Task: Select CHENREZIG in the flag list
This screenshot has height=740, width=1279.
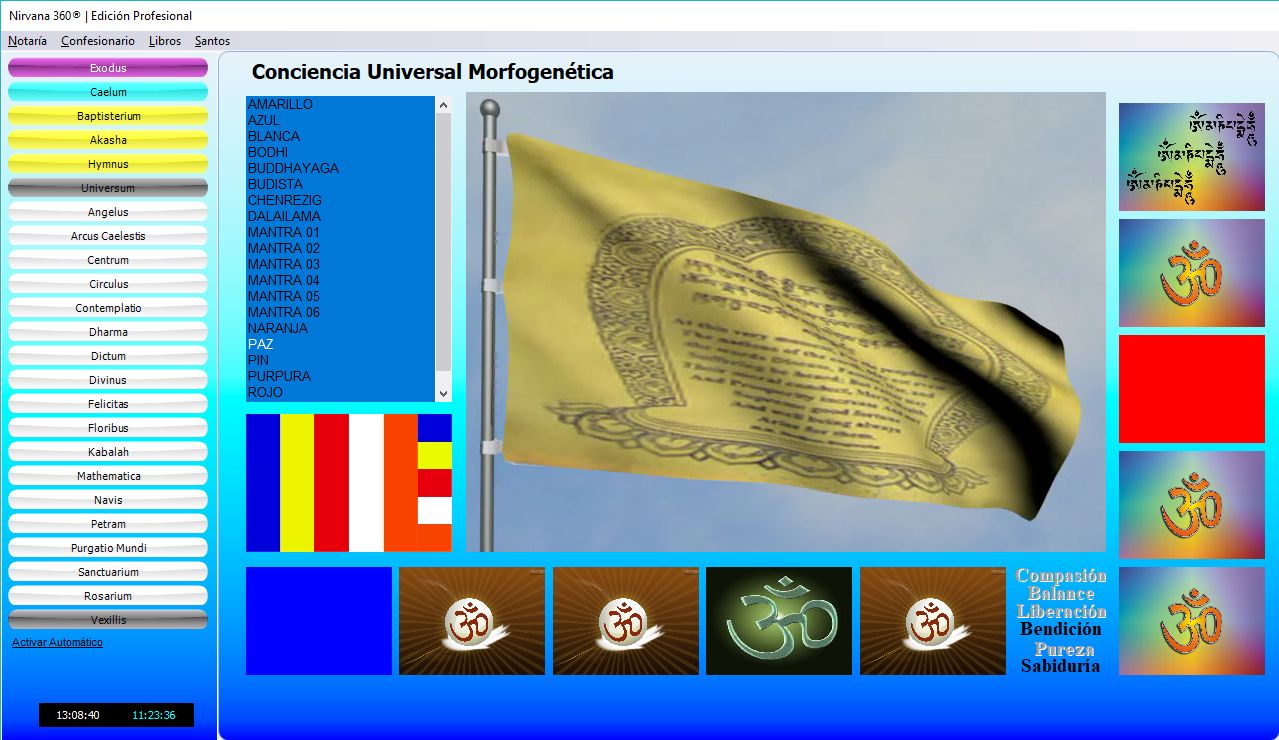Action: pyautogui.click(x=341, y=200)
